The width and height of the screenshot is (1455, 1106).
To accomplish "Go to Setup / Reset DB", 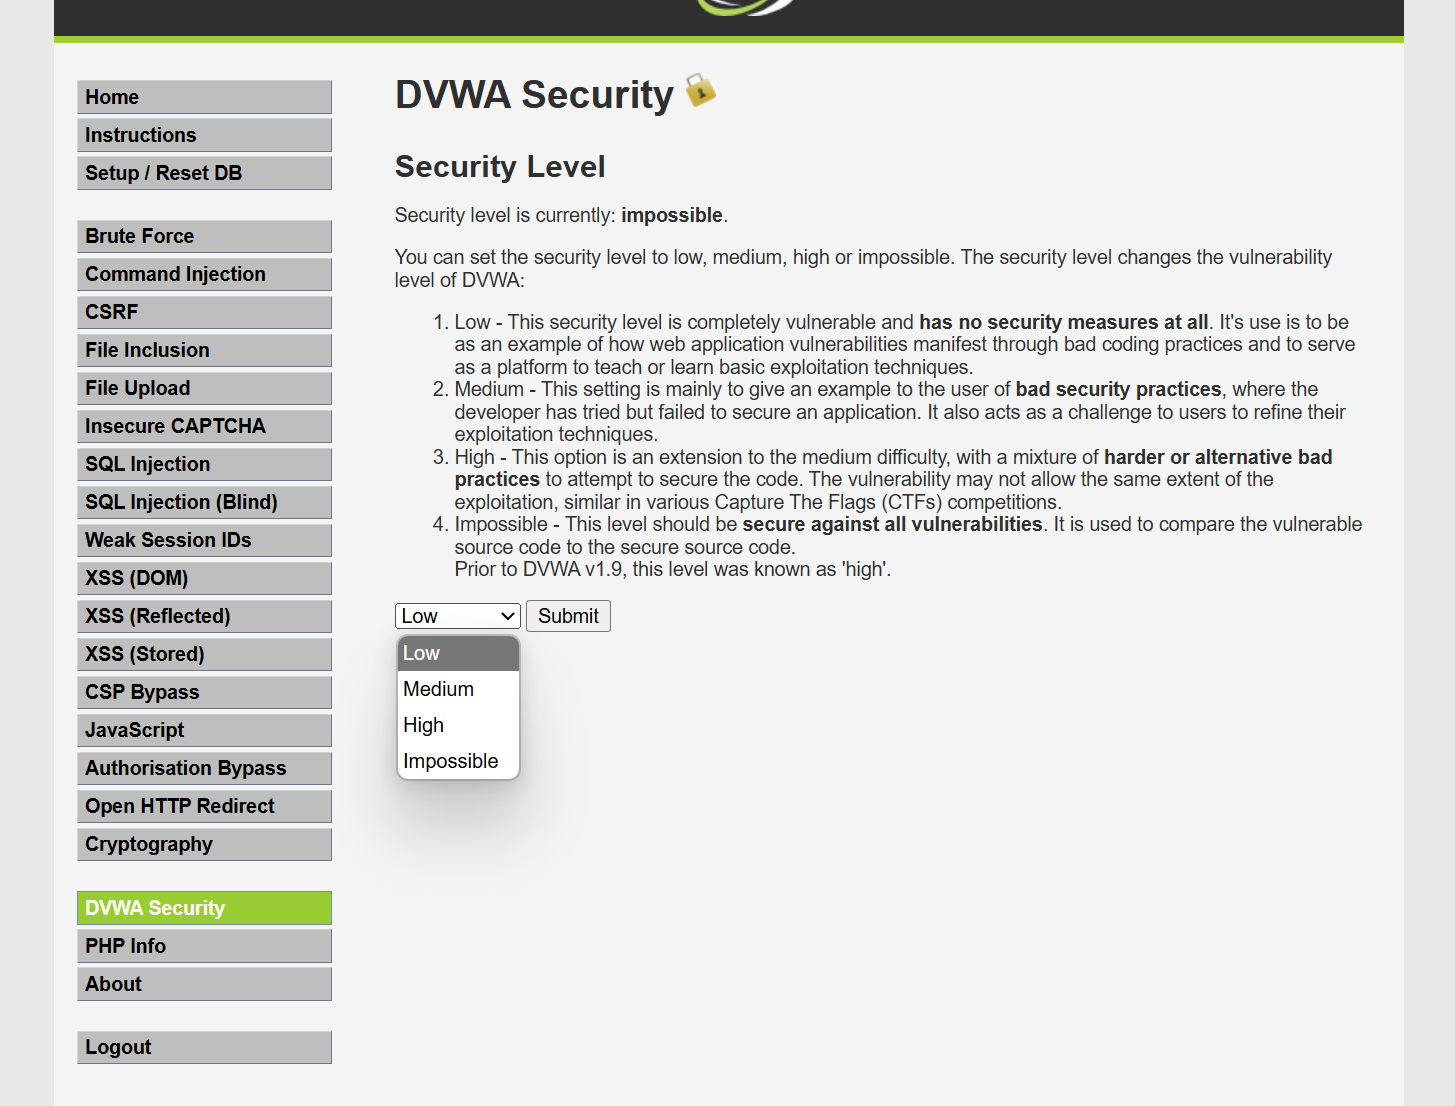I will tap(204, 173).
